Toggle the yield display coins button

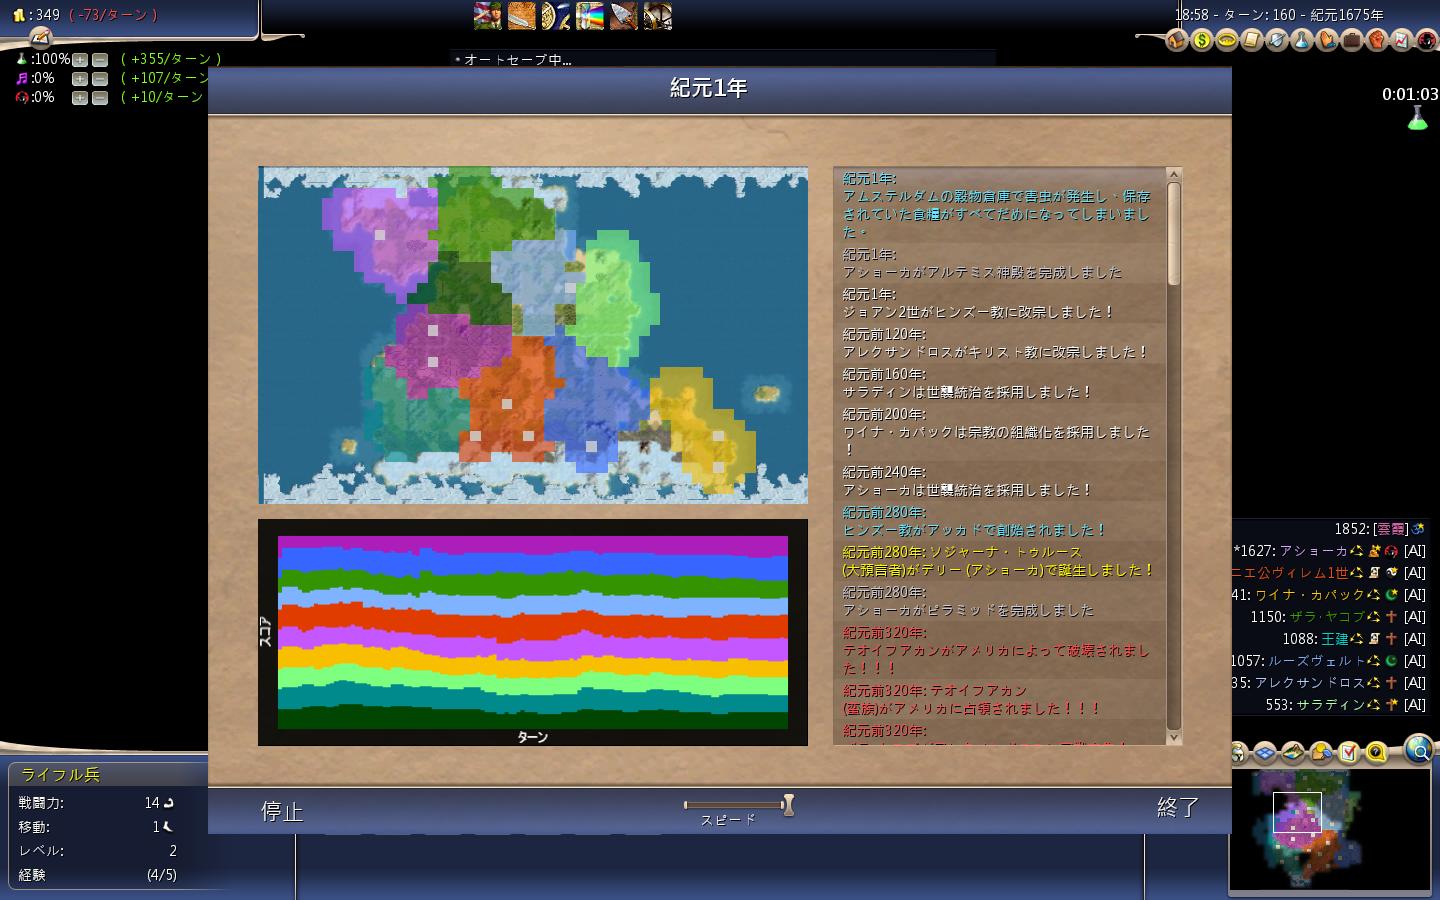[x=1321, y=753]
